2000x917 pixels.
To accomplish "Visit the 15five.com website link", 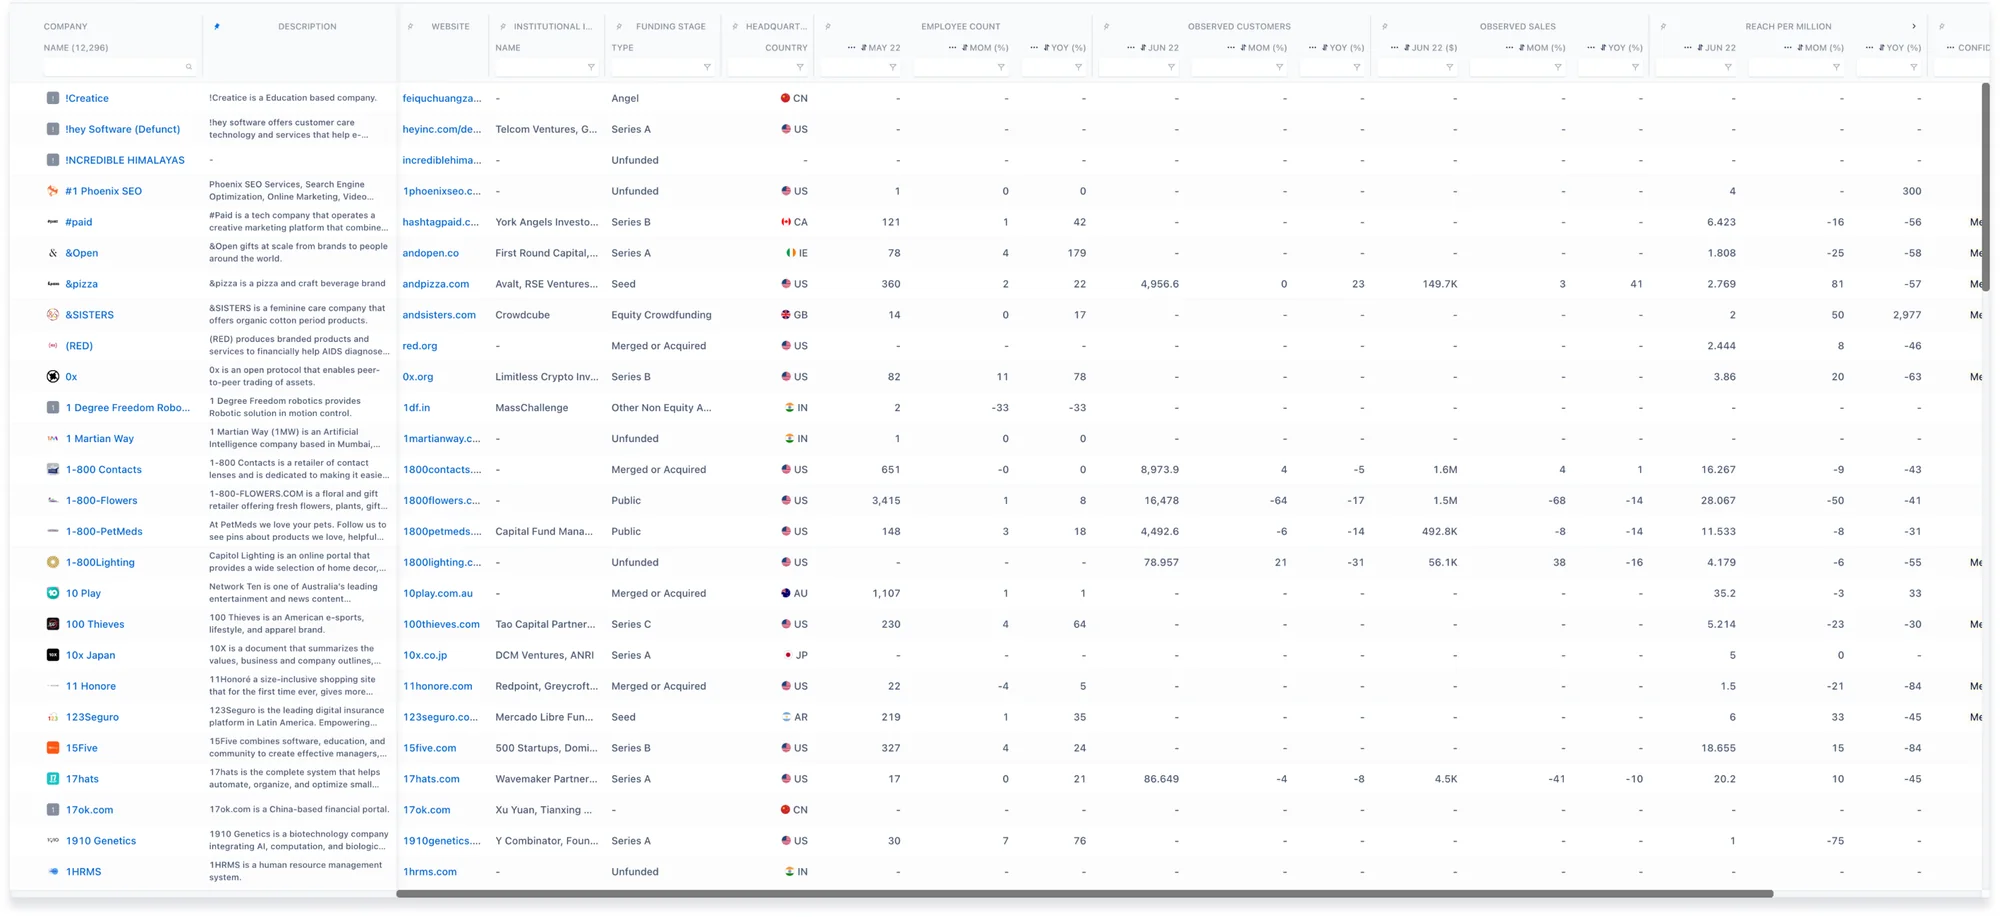I will (430, 748).
